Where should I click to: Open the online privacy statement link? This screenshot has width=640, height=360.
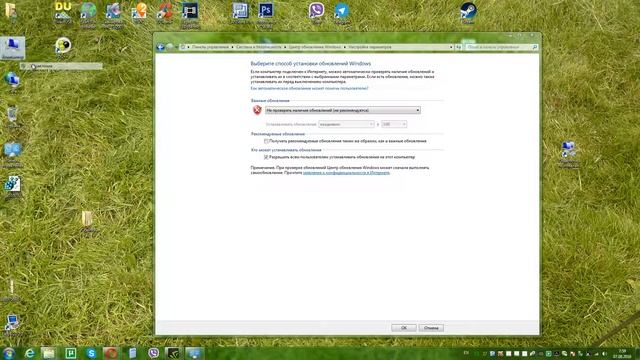[346, 173]
